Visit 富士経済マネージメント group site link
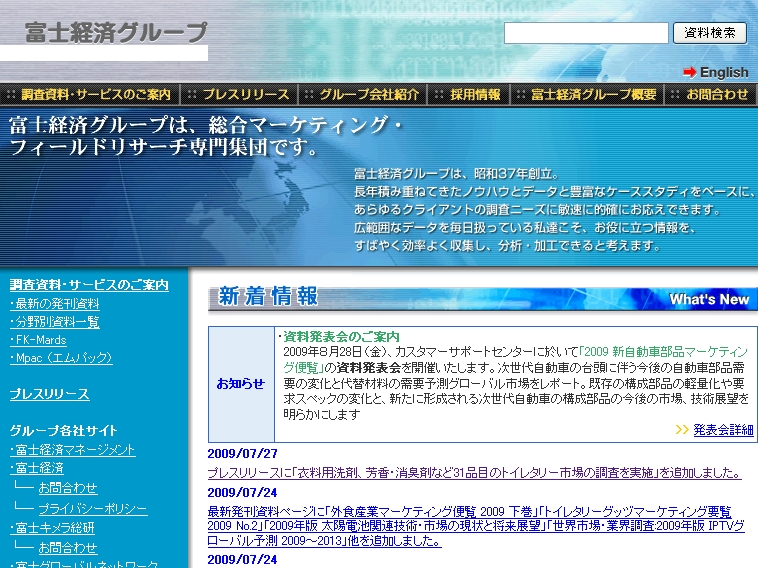 pos(73,450)
